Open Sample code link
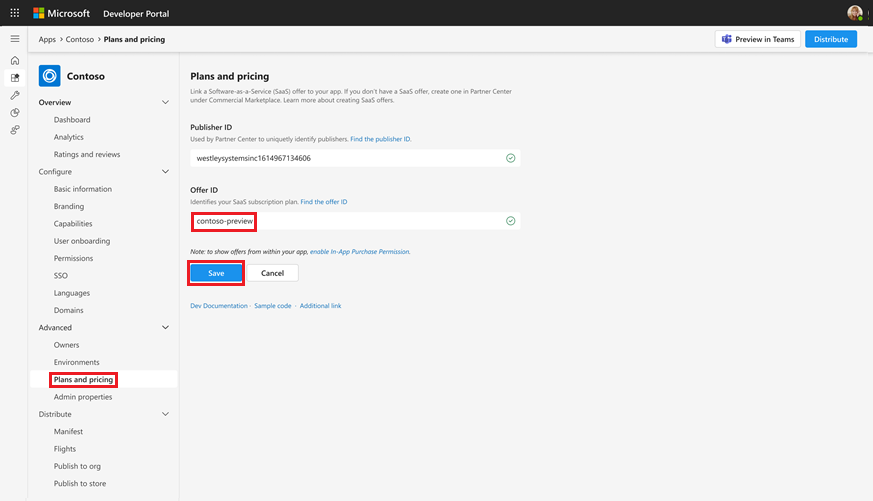Image resolution: width=873 pixels, height=501 pixels. coord(273,306)
